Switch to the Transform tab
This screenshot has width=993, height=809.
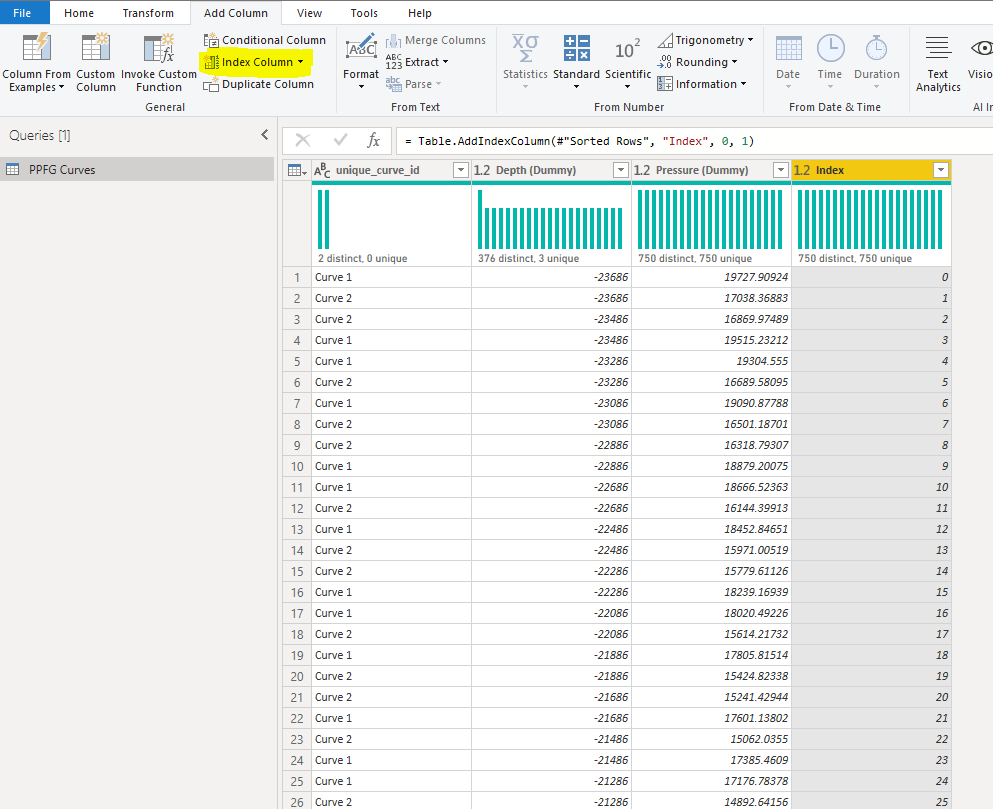pos(148,12)
